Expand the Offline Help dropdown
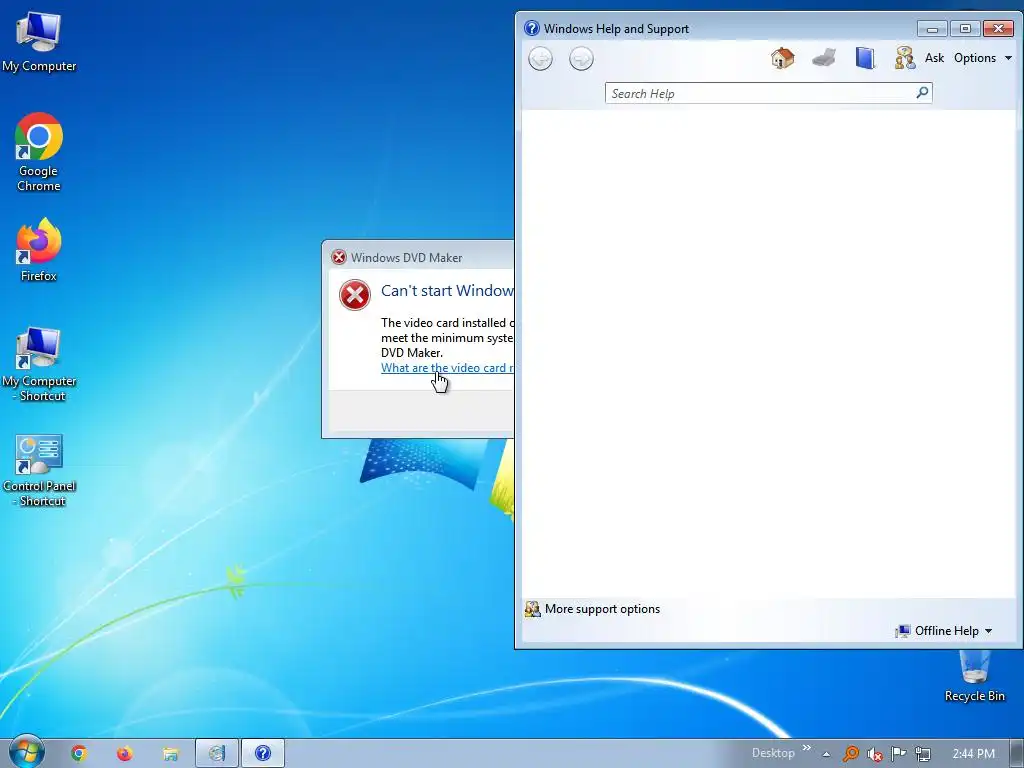The width and height of the screenshot is (1024, 768). [944, 631]
